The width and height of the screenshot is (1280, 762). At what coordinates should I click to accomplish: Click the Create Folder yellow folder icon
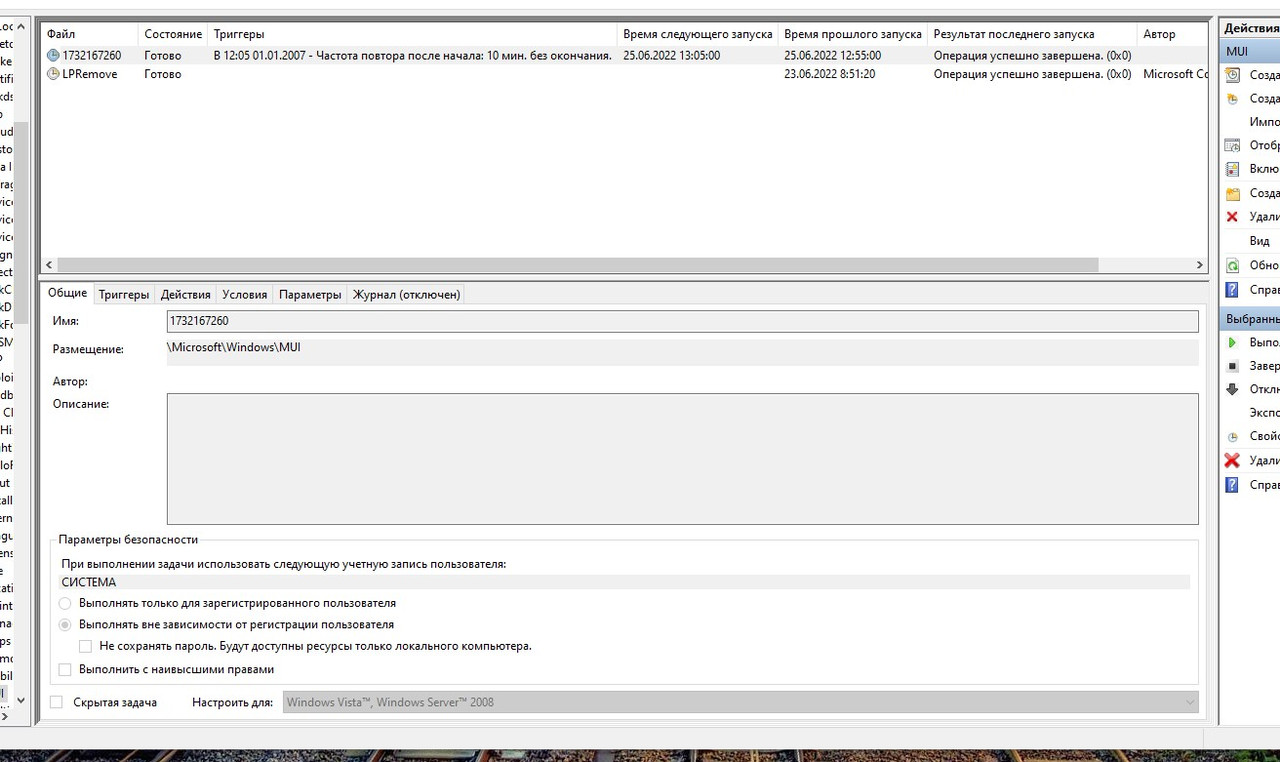point(1232,193)
